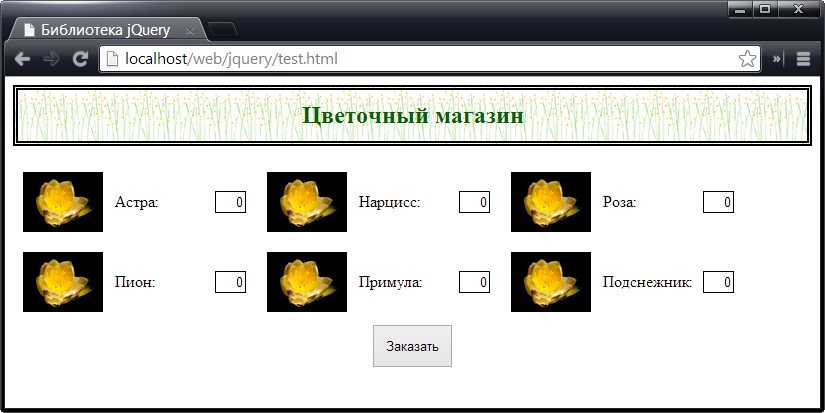The width and height of the screenshot is (825, 413).
Task: Minimize the browser window
Action: tap(740, 9)
